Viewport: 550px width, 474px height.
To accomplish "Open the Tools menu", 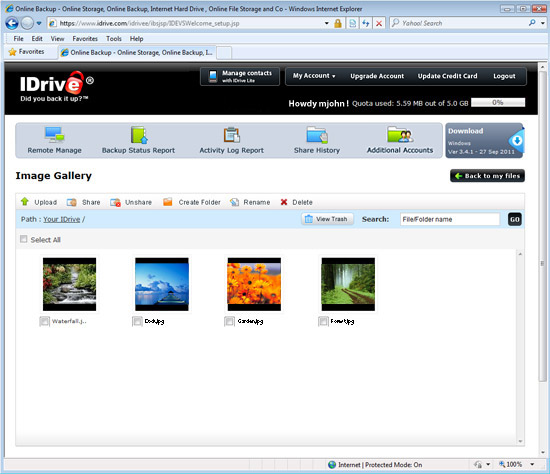I will [114, 39].
